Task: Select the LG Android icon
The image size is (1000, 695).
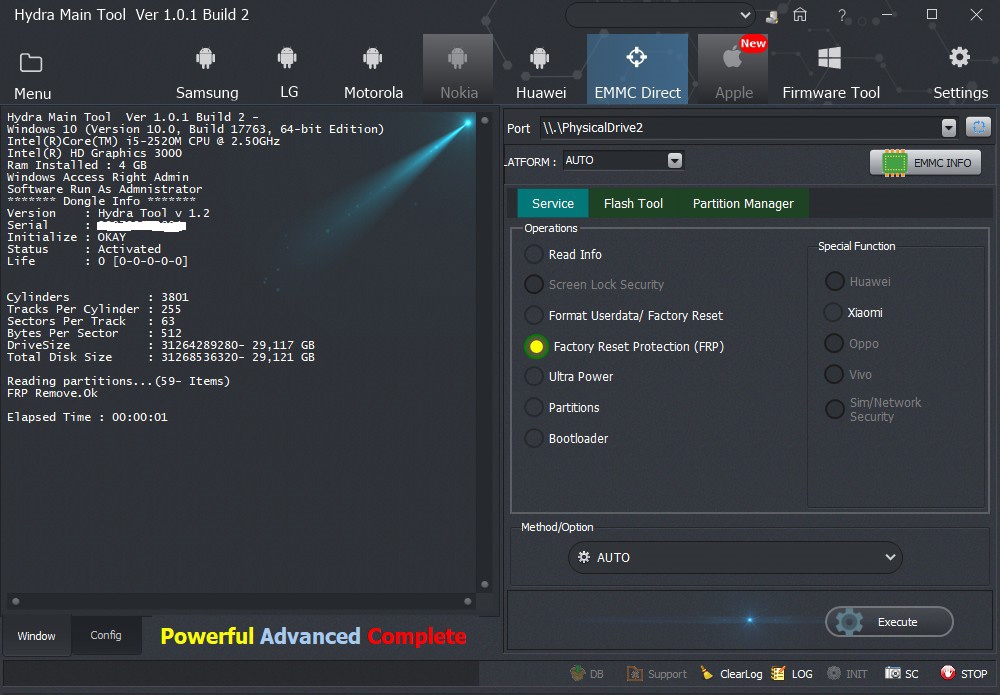Action: point(288,58)
